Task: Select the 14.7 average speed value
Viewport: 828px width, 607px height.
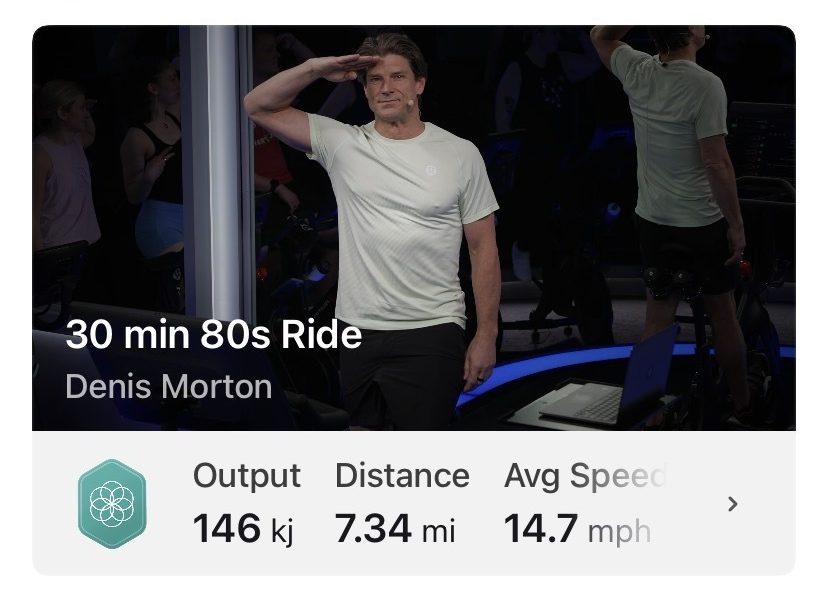Action: 539,529
